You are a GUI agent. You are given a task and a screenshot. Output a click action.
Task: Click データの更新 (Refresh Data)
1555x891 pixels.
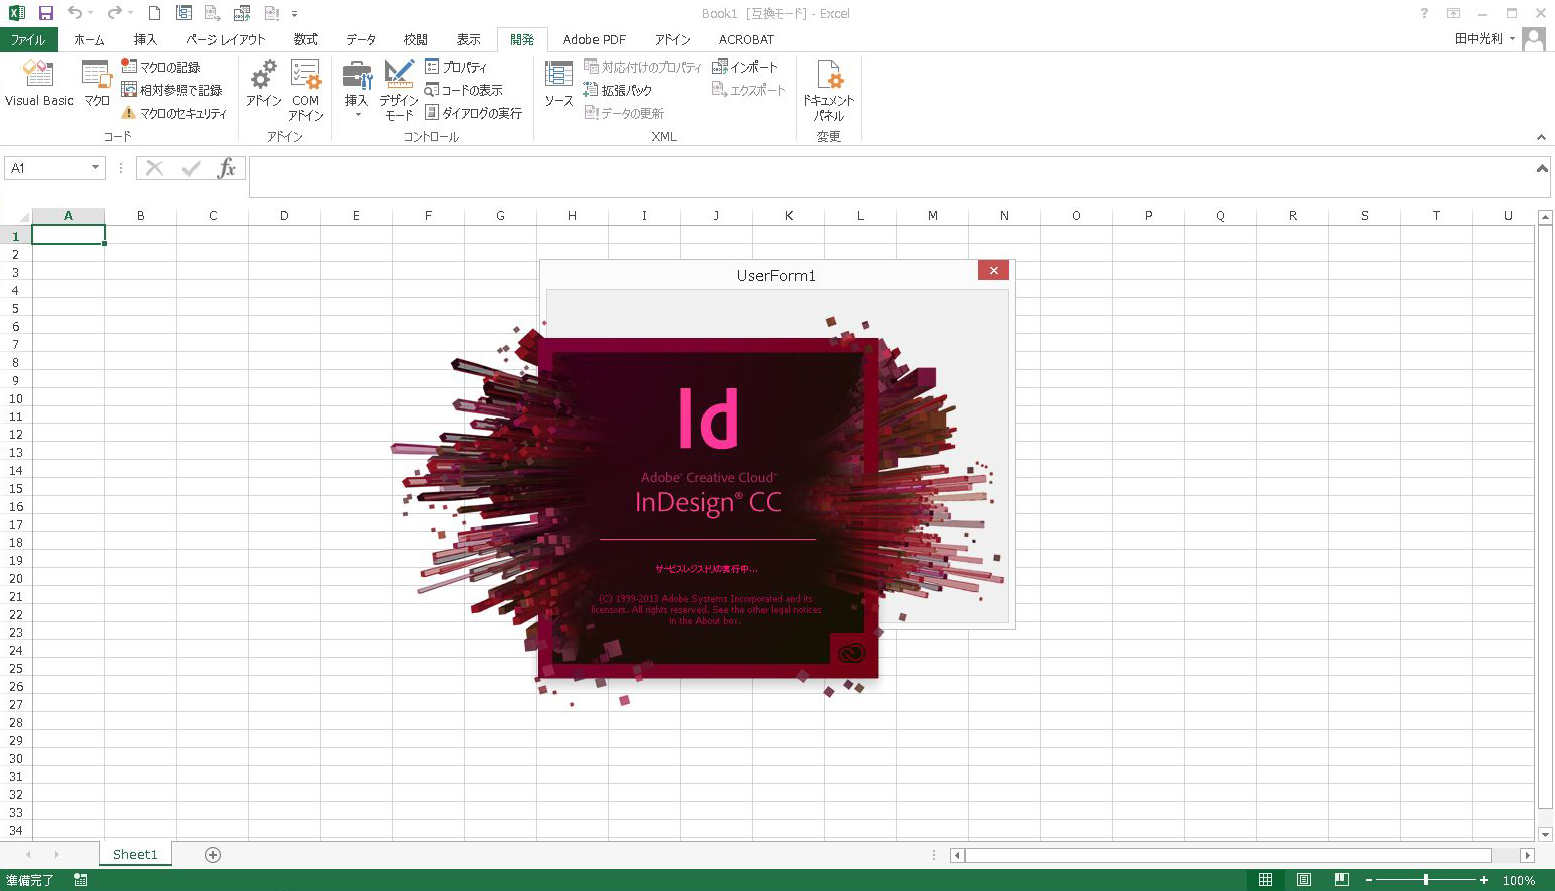pos(624,113)
